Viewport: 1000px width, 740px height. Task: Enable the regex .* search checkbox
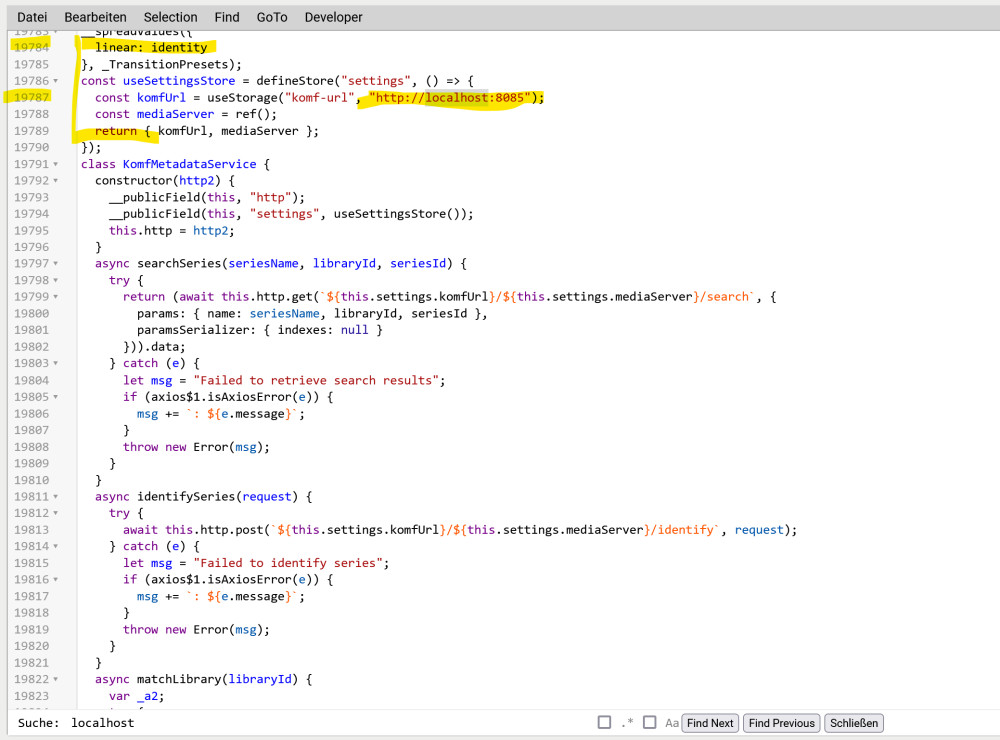tap(605, 722)
